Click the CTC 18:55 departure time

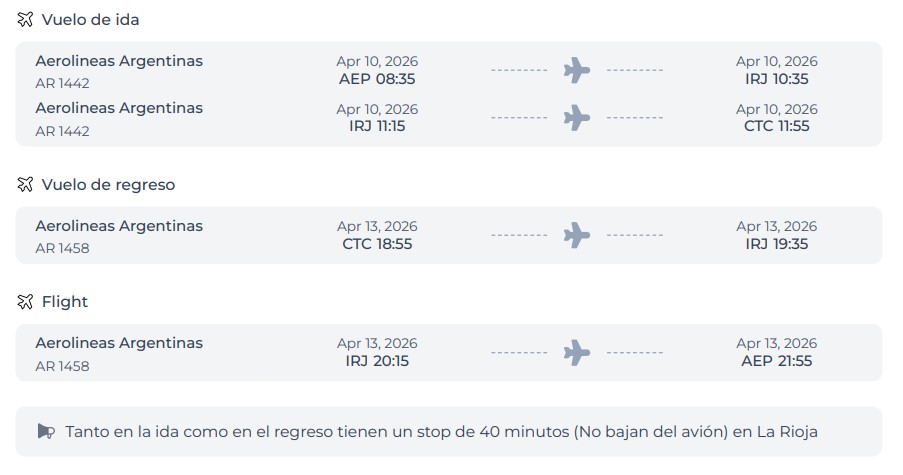[x=377, y=244]
